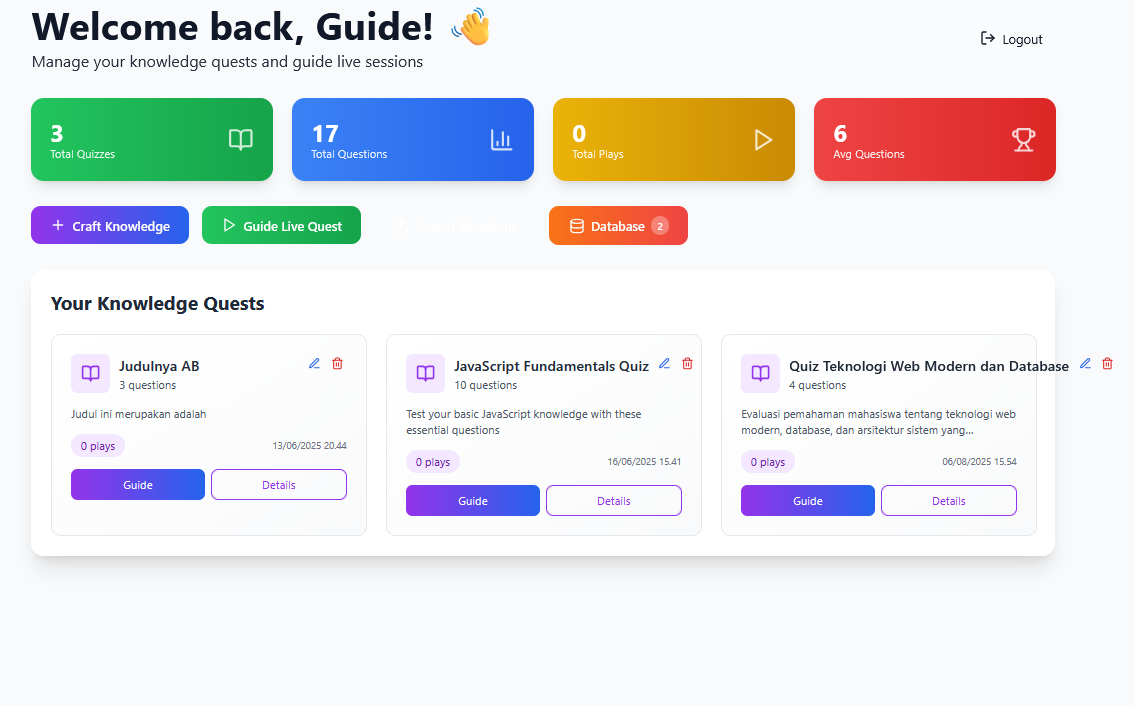Click the trophy icon on Avg Questions card
Image resolution: width=1135 pixels, height=705 pixels.
1023,140
